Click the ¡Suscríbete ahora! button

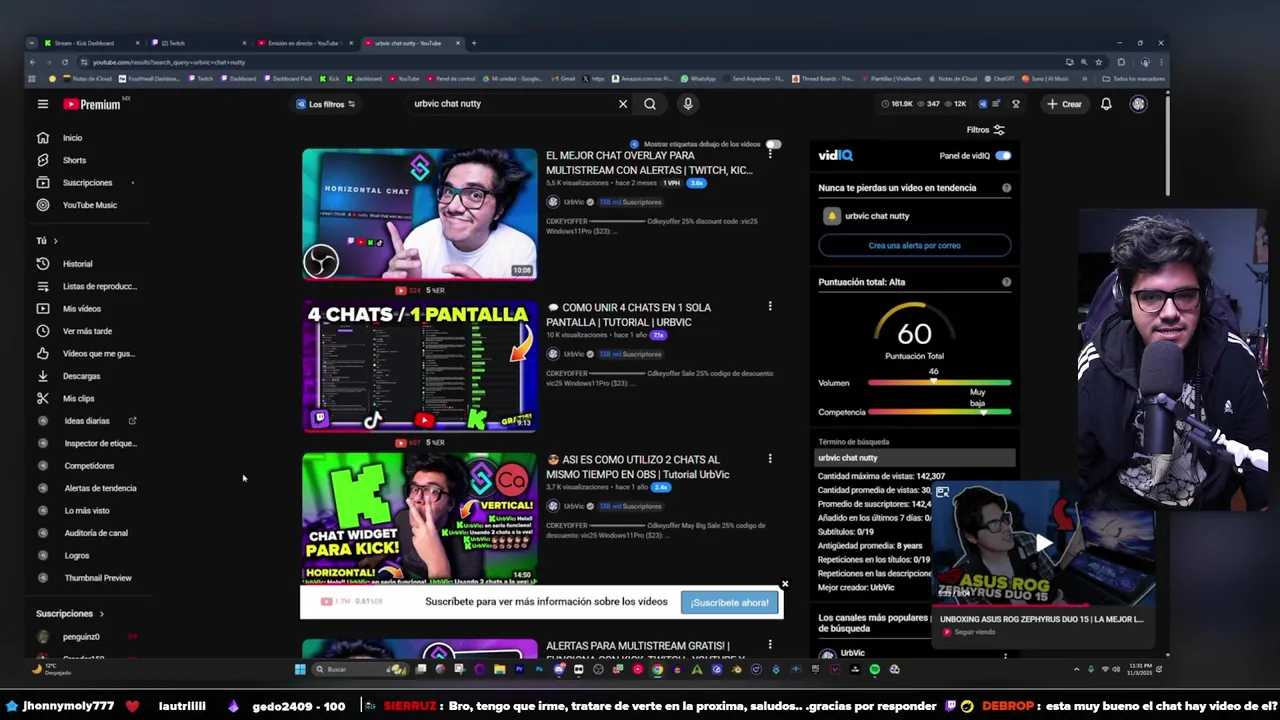click(730, 602)
